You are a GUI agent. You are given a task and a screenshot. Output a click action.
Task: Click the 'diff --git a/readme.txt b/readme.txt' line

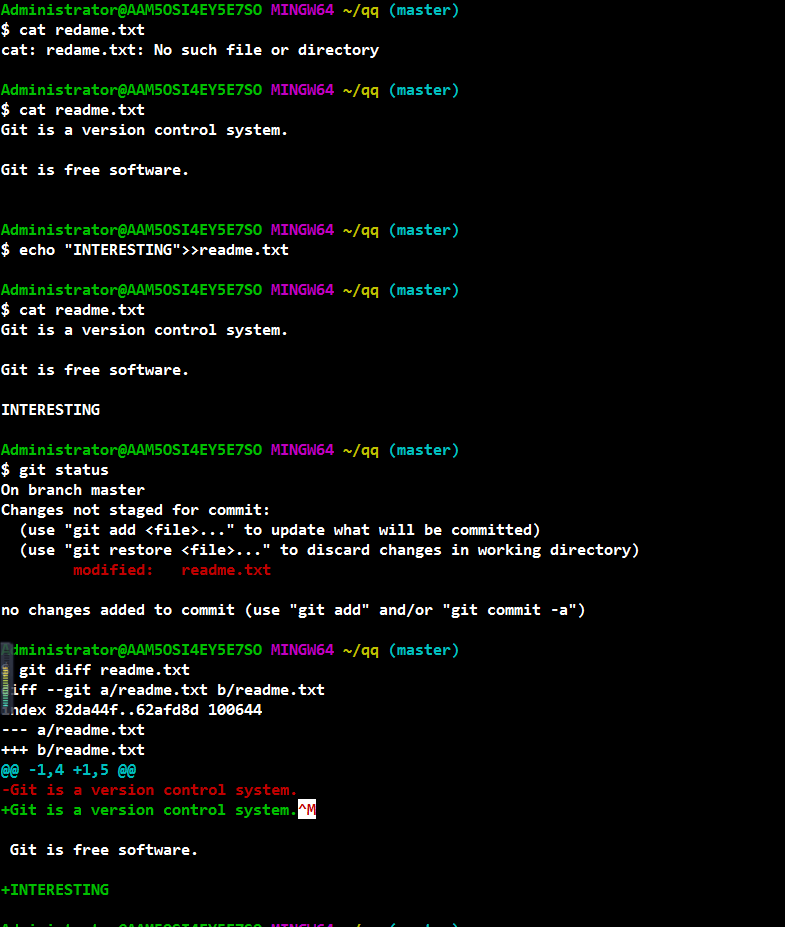pos(163,690)
